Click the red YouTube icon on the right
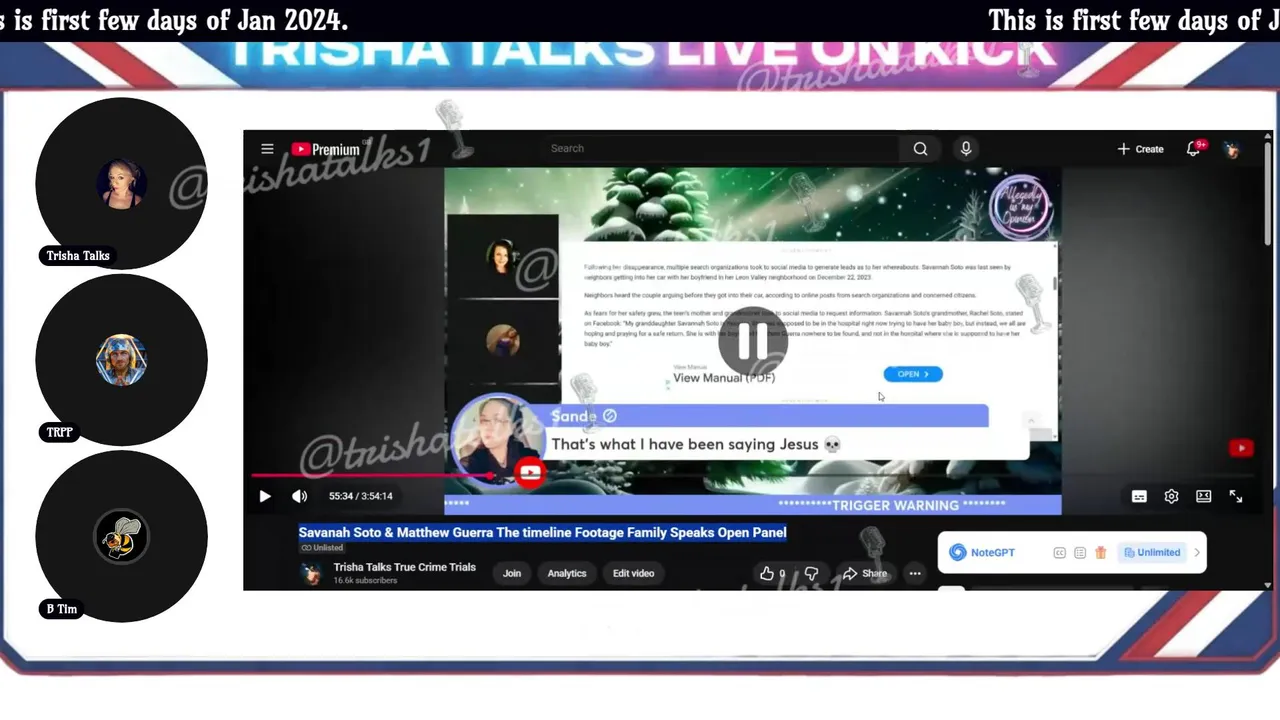Screen dimensions: 1280x720 1241,448
